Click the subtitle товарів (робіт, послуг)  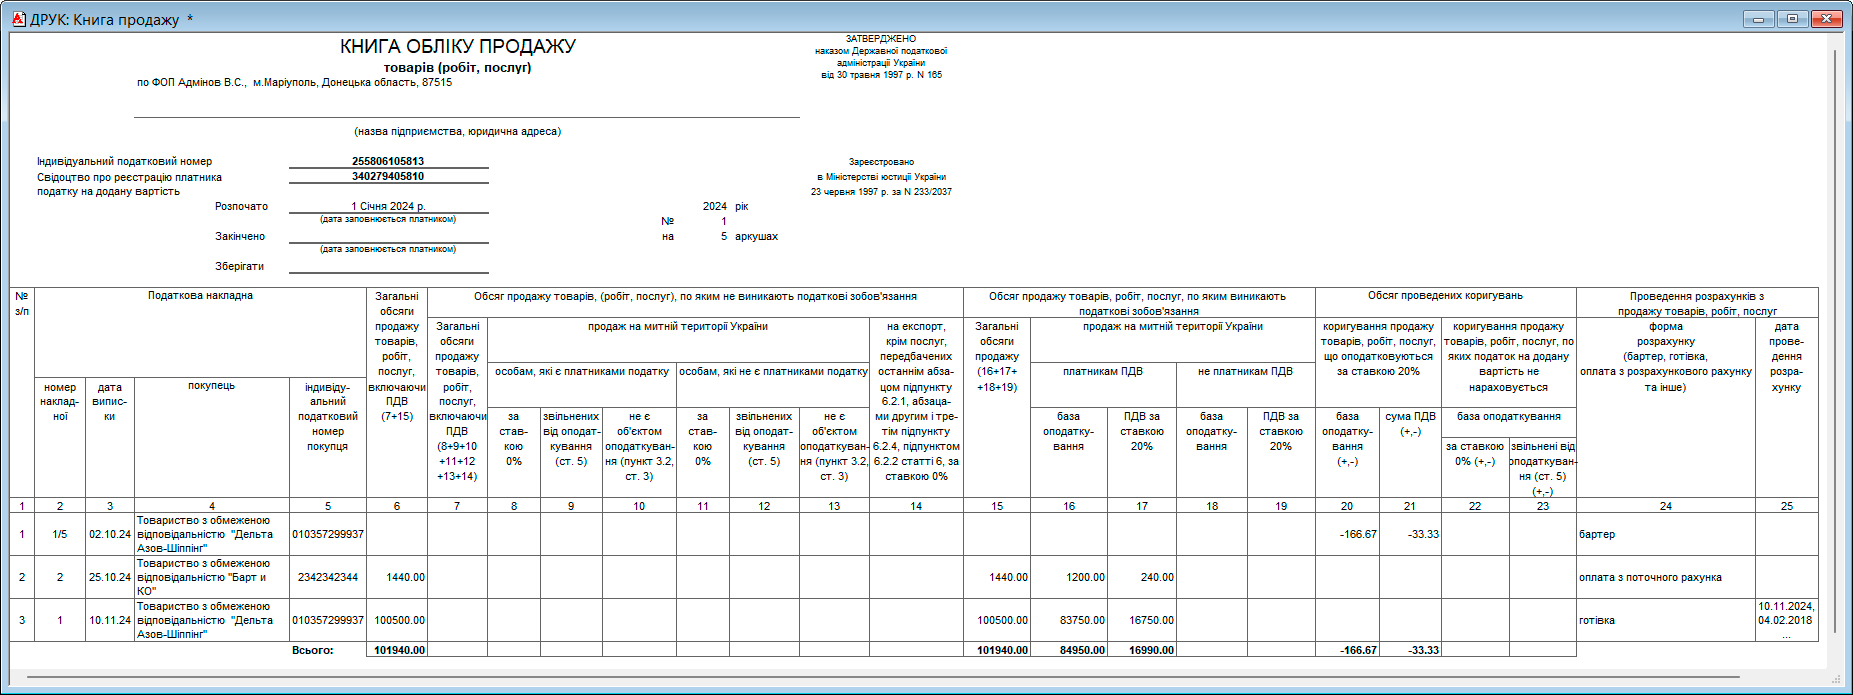(x=458, y=68)
